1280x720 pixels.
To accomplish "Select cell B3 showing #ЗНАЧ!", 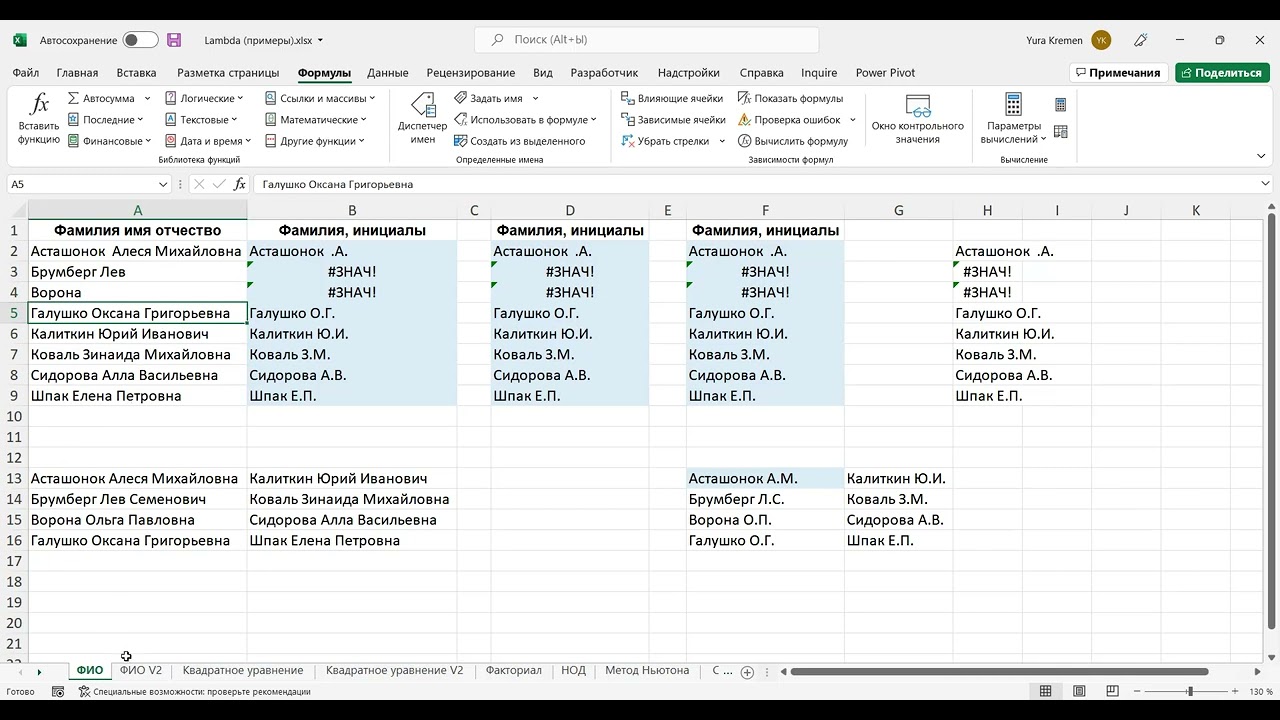I will (352, 272).
